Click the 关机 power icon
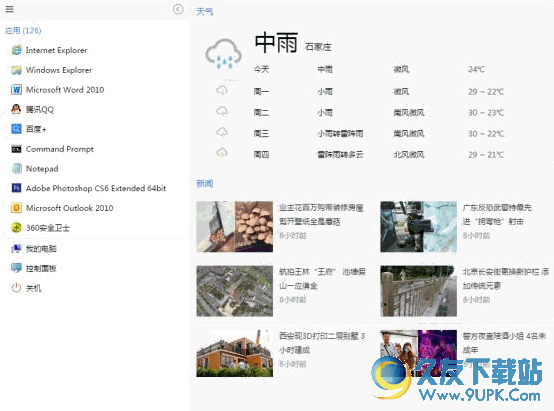This screenshot has width=554, height=411. coord(16,288)
